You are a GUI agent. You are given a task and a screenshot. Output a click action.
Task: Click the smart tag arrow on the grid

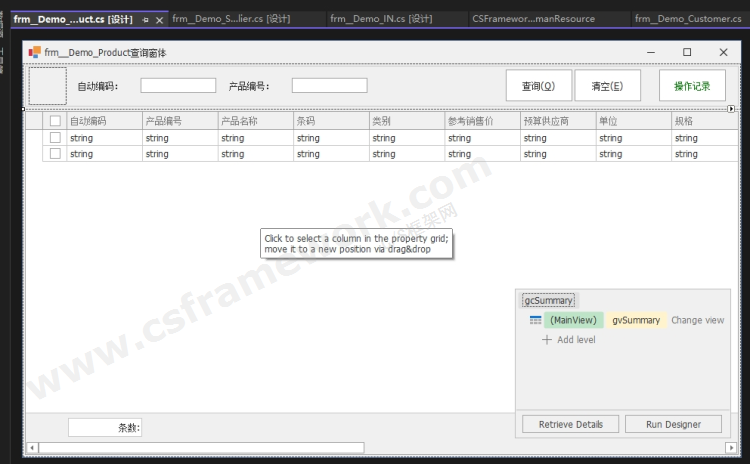[x=731, y=109]
